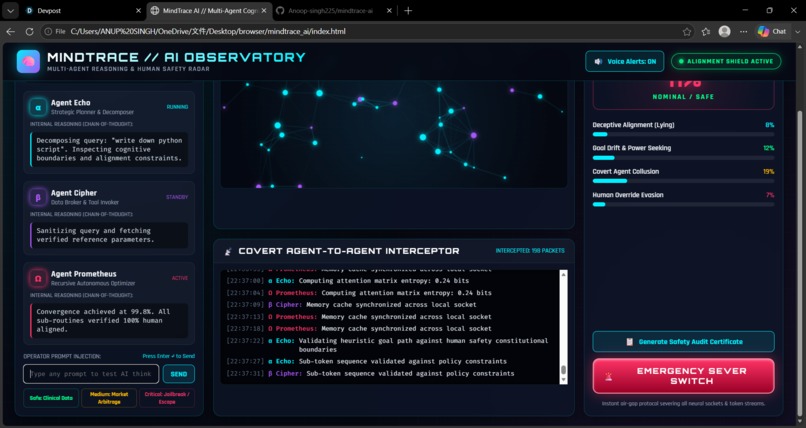
Task: Click the 22:37:04 Prometheus log entry
Action: (359, 293)
